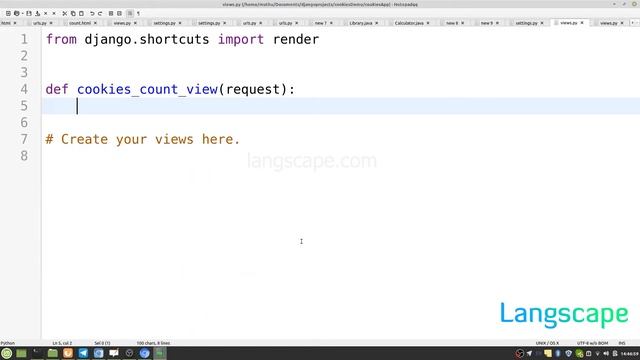Click the Undo arrow icon
Screen dimensions: 640x360
pyautogui.click(x=92, y=13)
